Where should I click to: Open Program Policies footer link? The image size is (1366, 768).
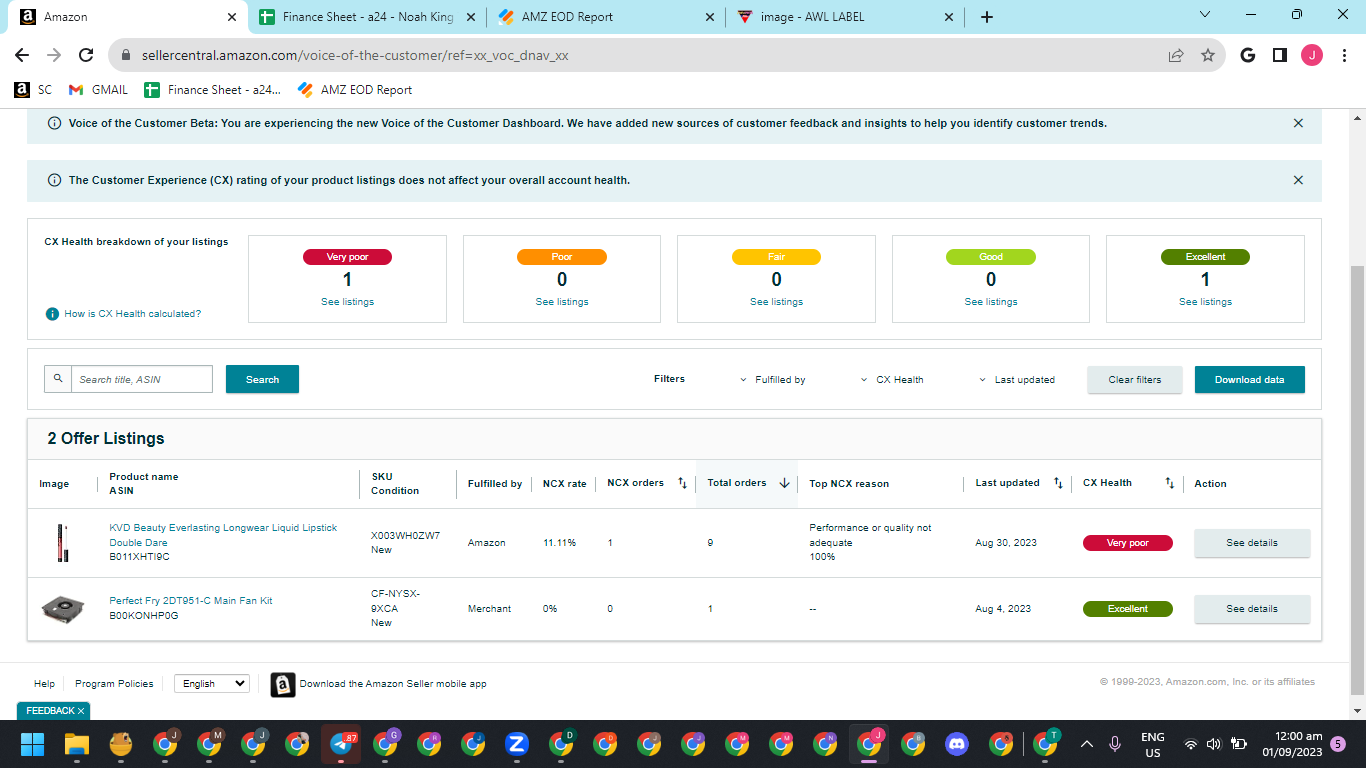click(x=114, y=684)
